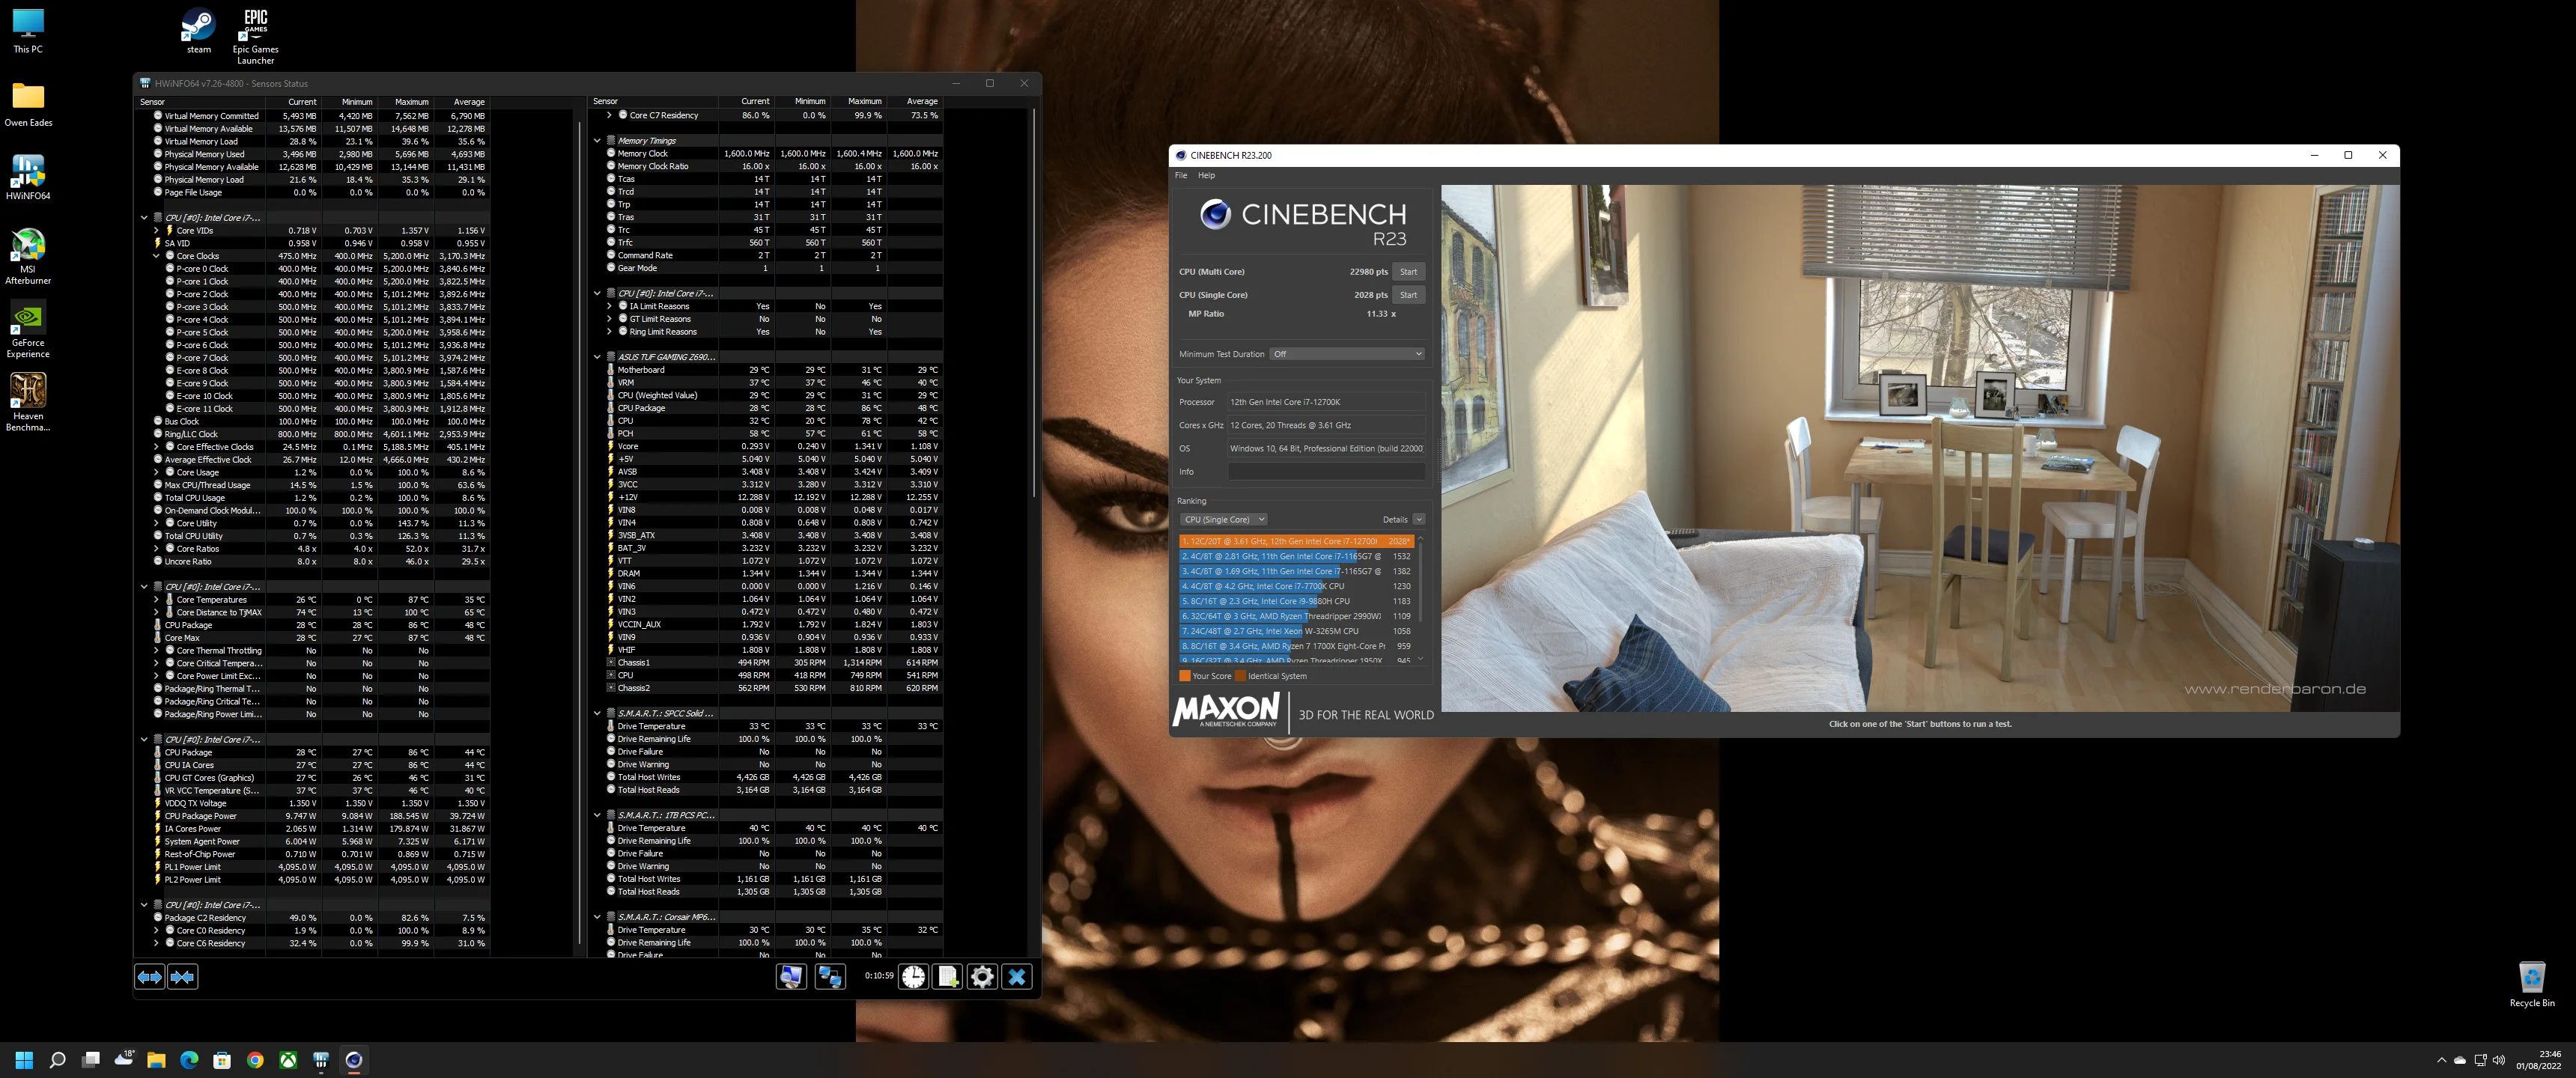The image size is (2576, 1078).
Task: Start the CPU (Multi Core) test
Action: point(1408,272)
